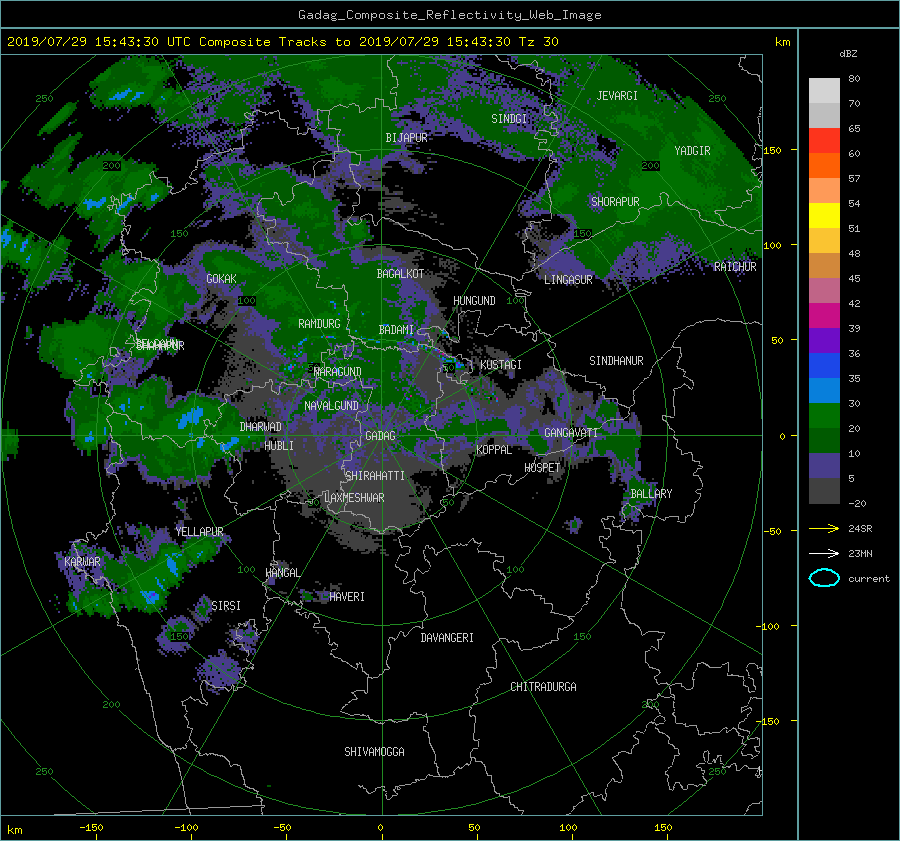Click the RAICHUR city label
The width and height of the screenshot is (900, 841).
(x=735, y=267)
